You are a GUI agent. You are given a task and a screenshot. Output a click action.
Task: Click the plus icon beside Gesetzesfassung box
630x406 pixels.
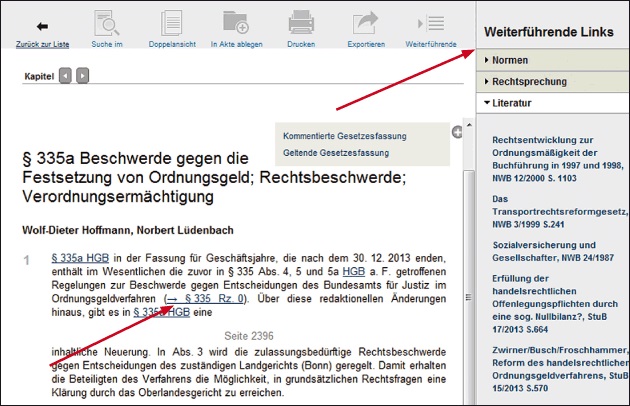pyautogui.click(x=457, y=132)
